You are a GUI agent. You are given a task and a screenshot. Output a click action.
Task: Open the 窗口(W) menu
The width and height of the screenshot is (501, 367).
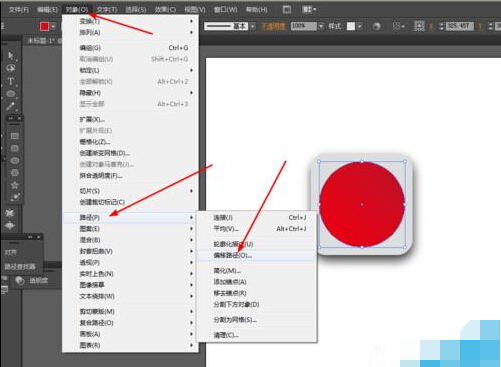226,10
